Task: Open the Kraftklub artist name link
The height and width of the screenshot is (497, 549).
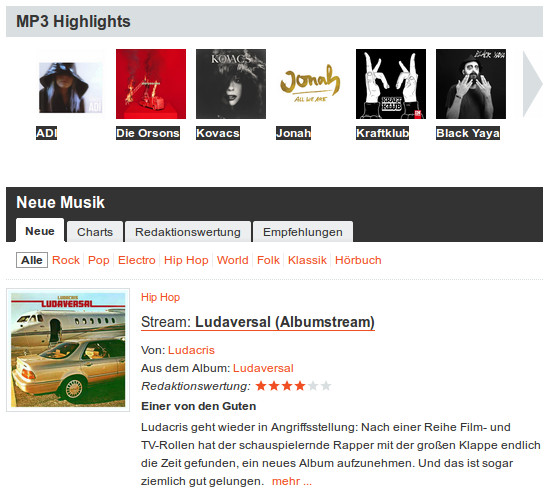Action: pyautogui.click(x=382, y=133)
